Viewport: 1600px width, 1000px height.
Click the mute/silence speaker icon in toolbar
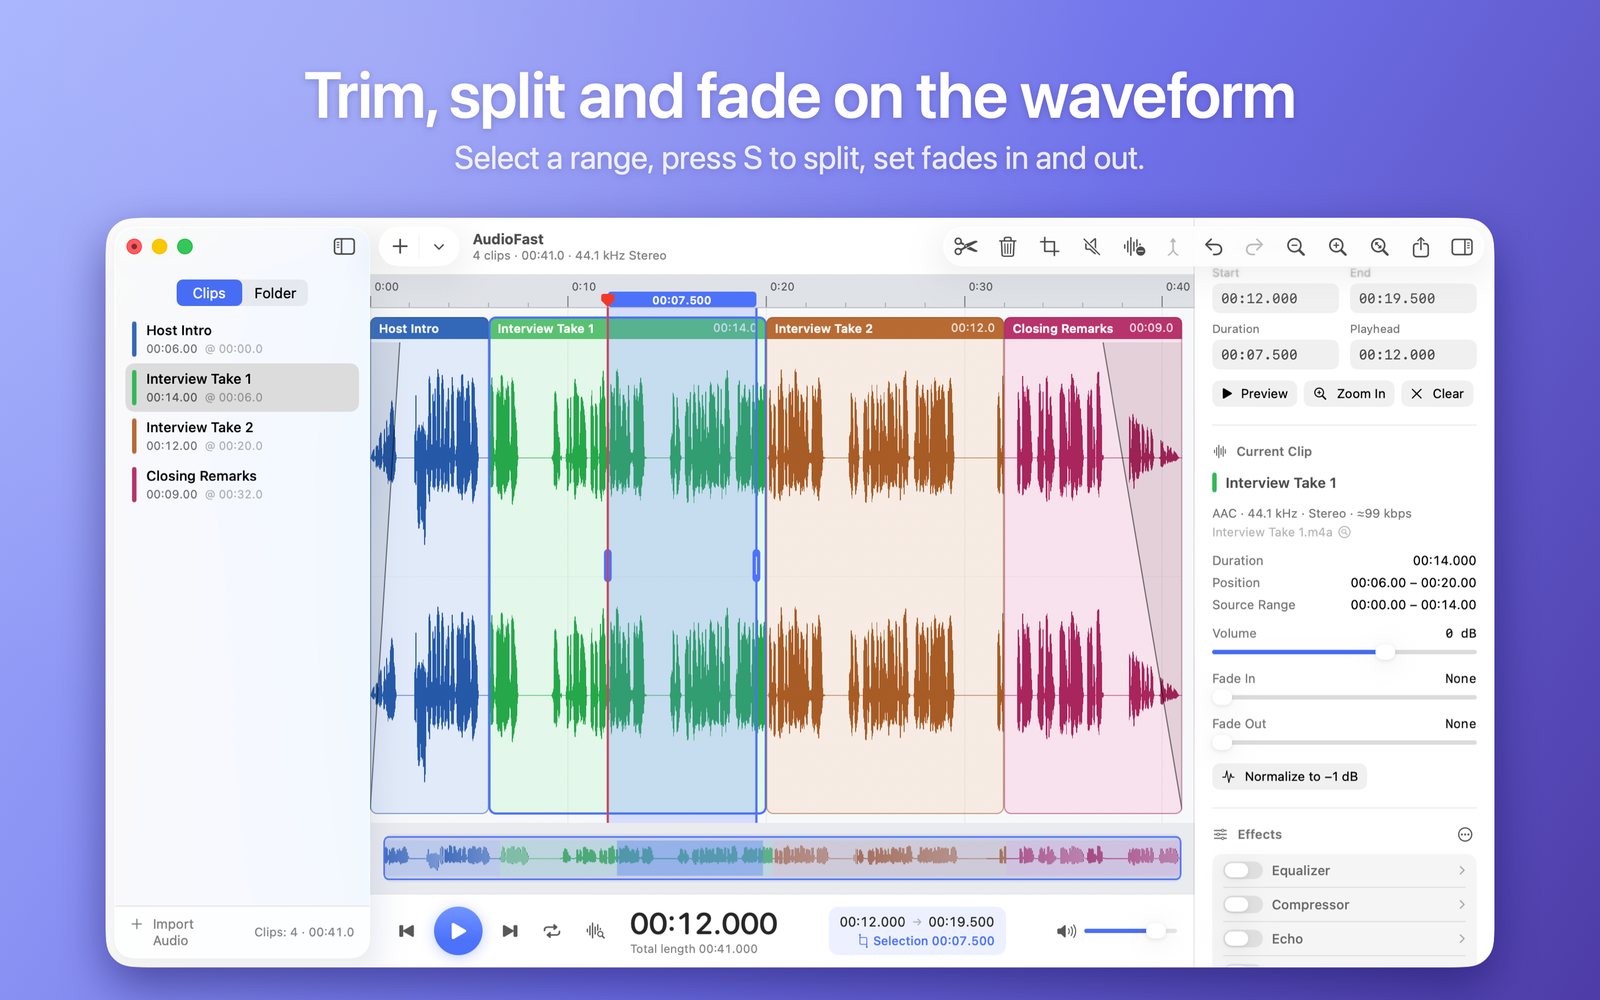(1091, 246)
